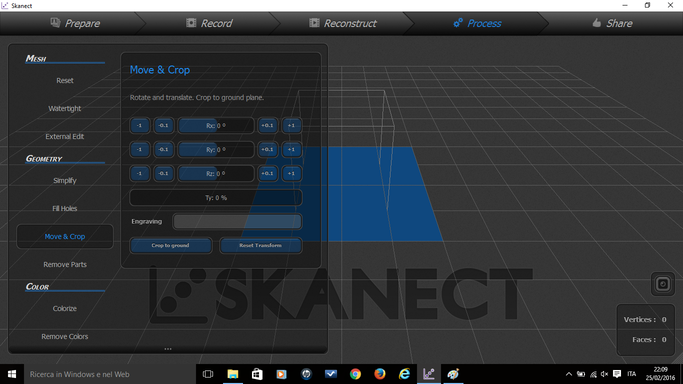Screen dimensions: 683x384
Task: Decrease Ry by 0.1
Action: coord(163,149)
